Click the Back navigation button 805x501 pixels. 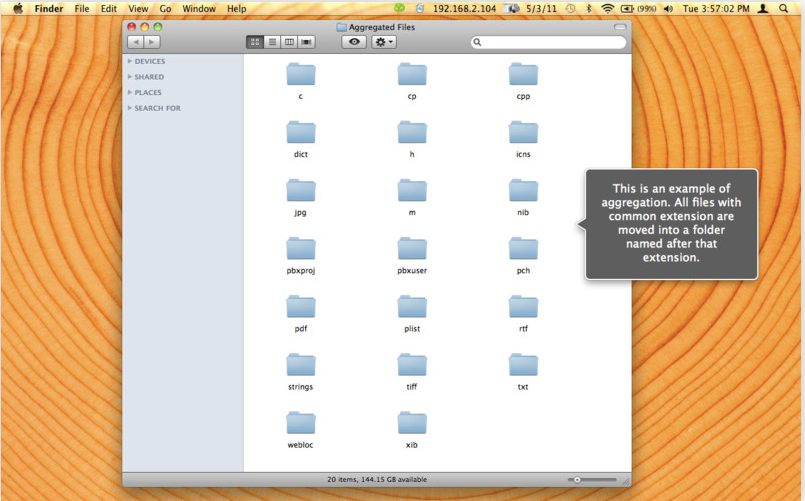point(135,42)
